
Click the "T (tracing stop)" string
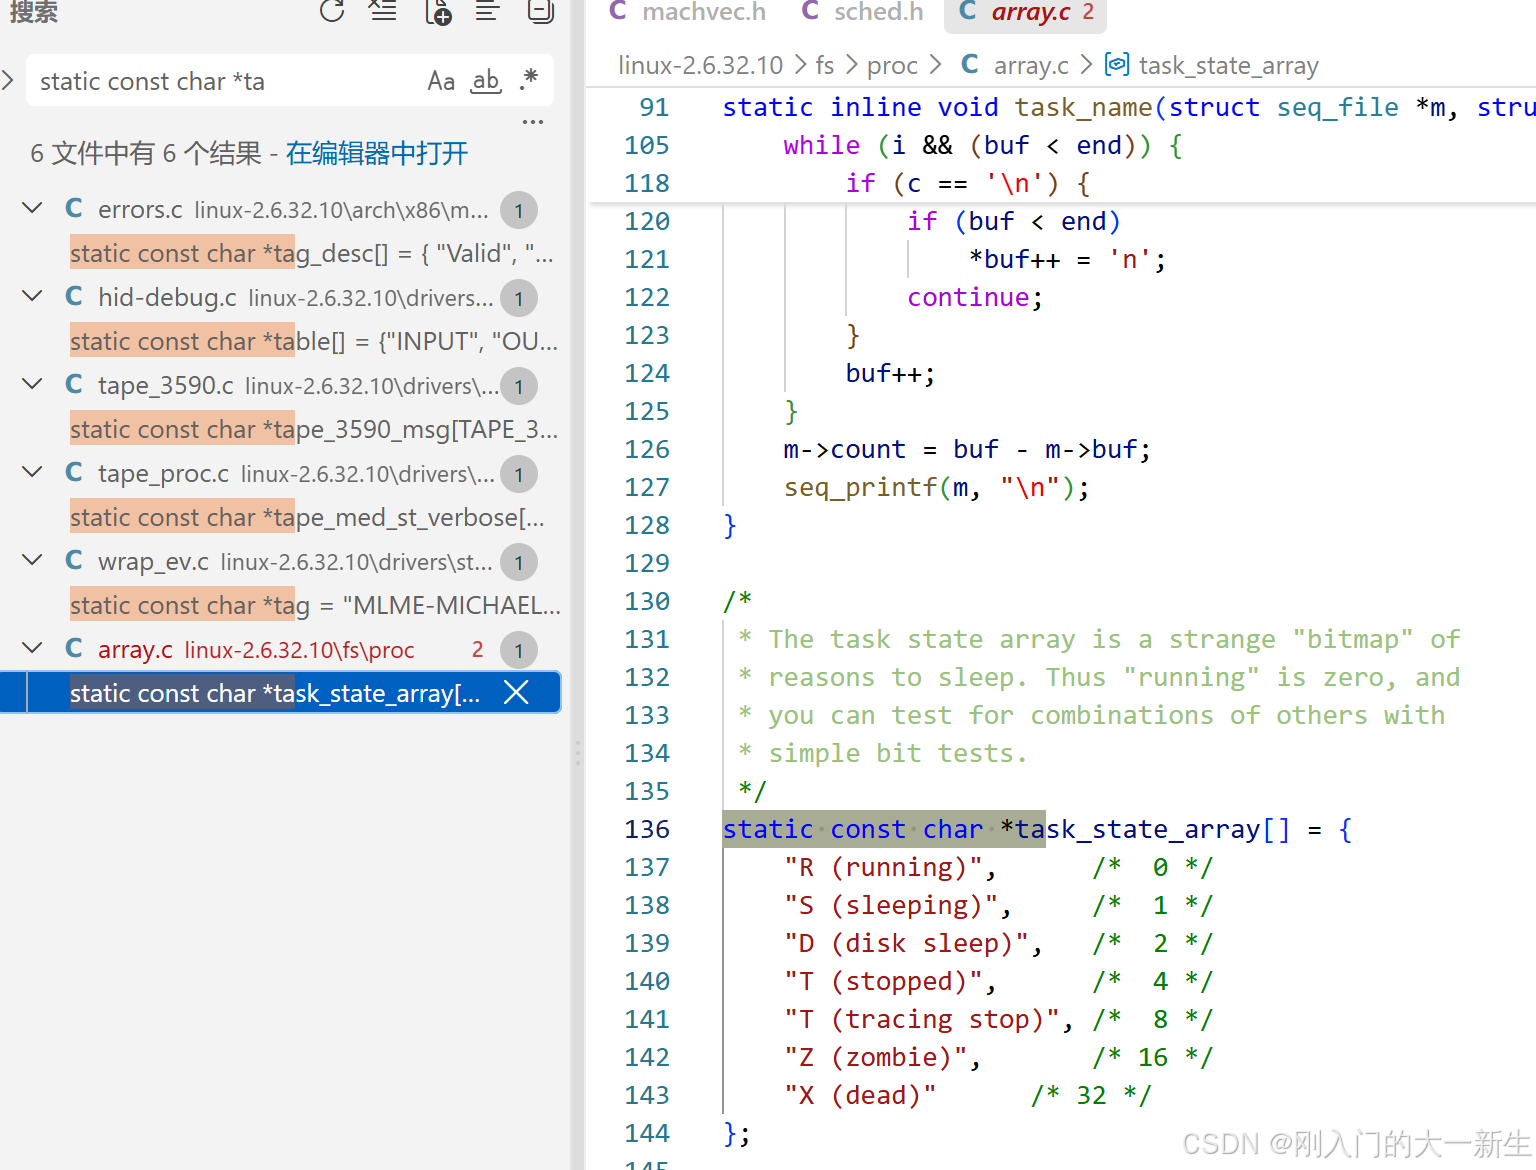tap(922, 1019)
